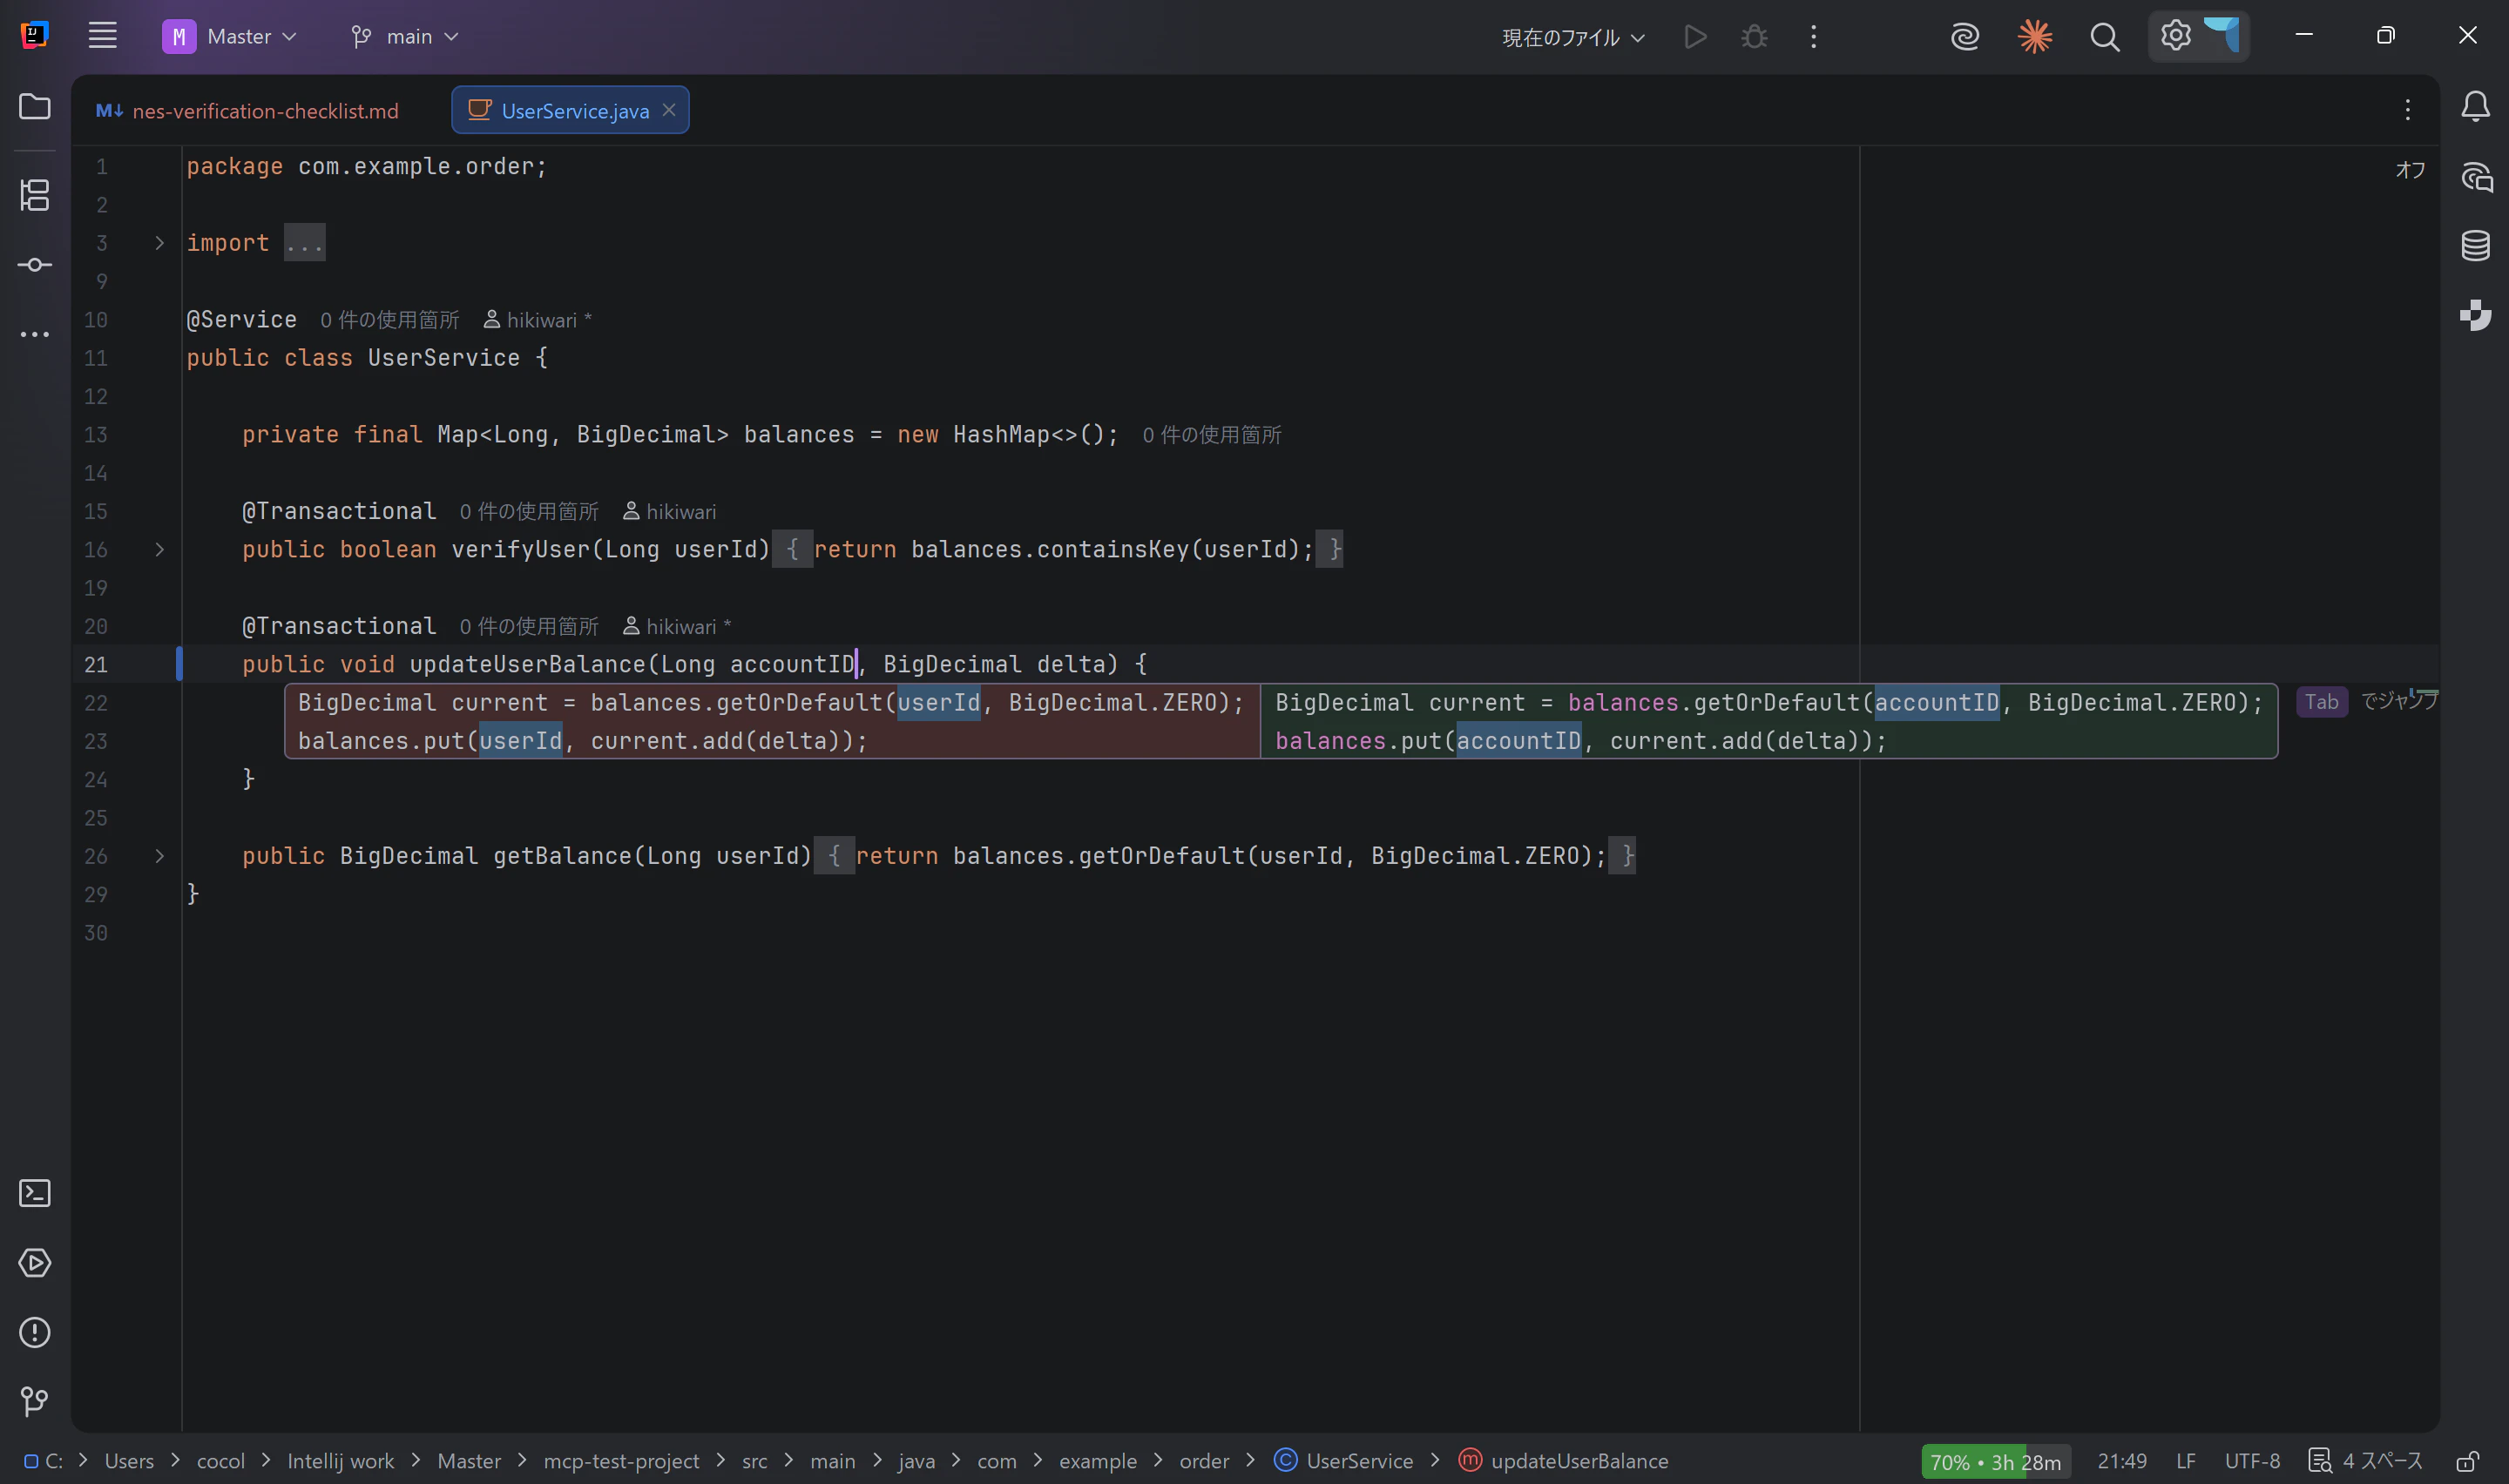
Task: Open the Project tool window folder icon
Action: [x=35, y=106]
